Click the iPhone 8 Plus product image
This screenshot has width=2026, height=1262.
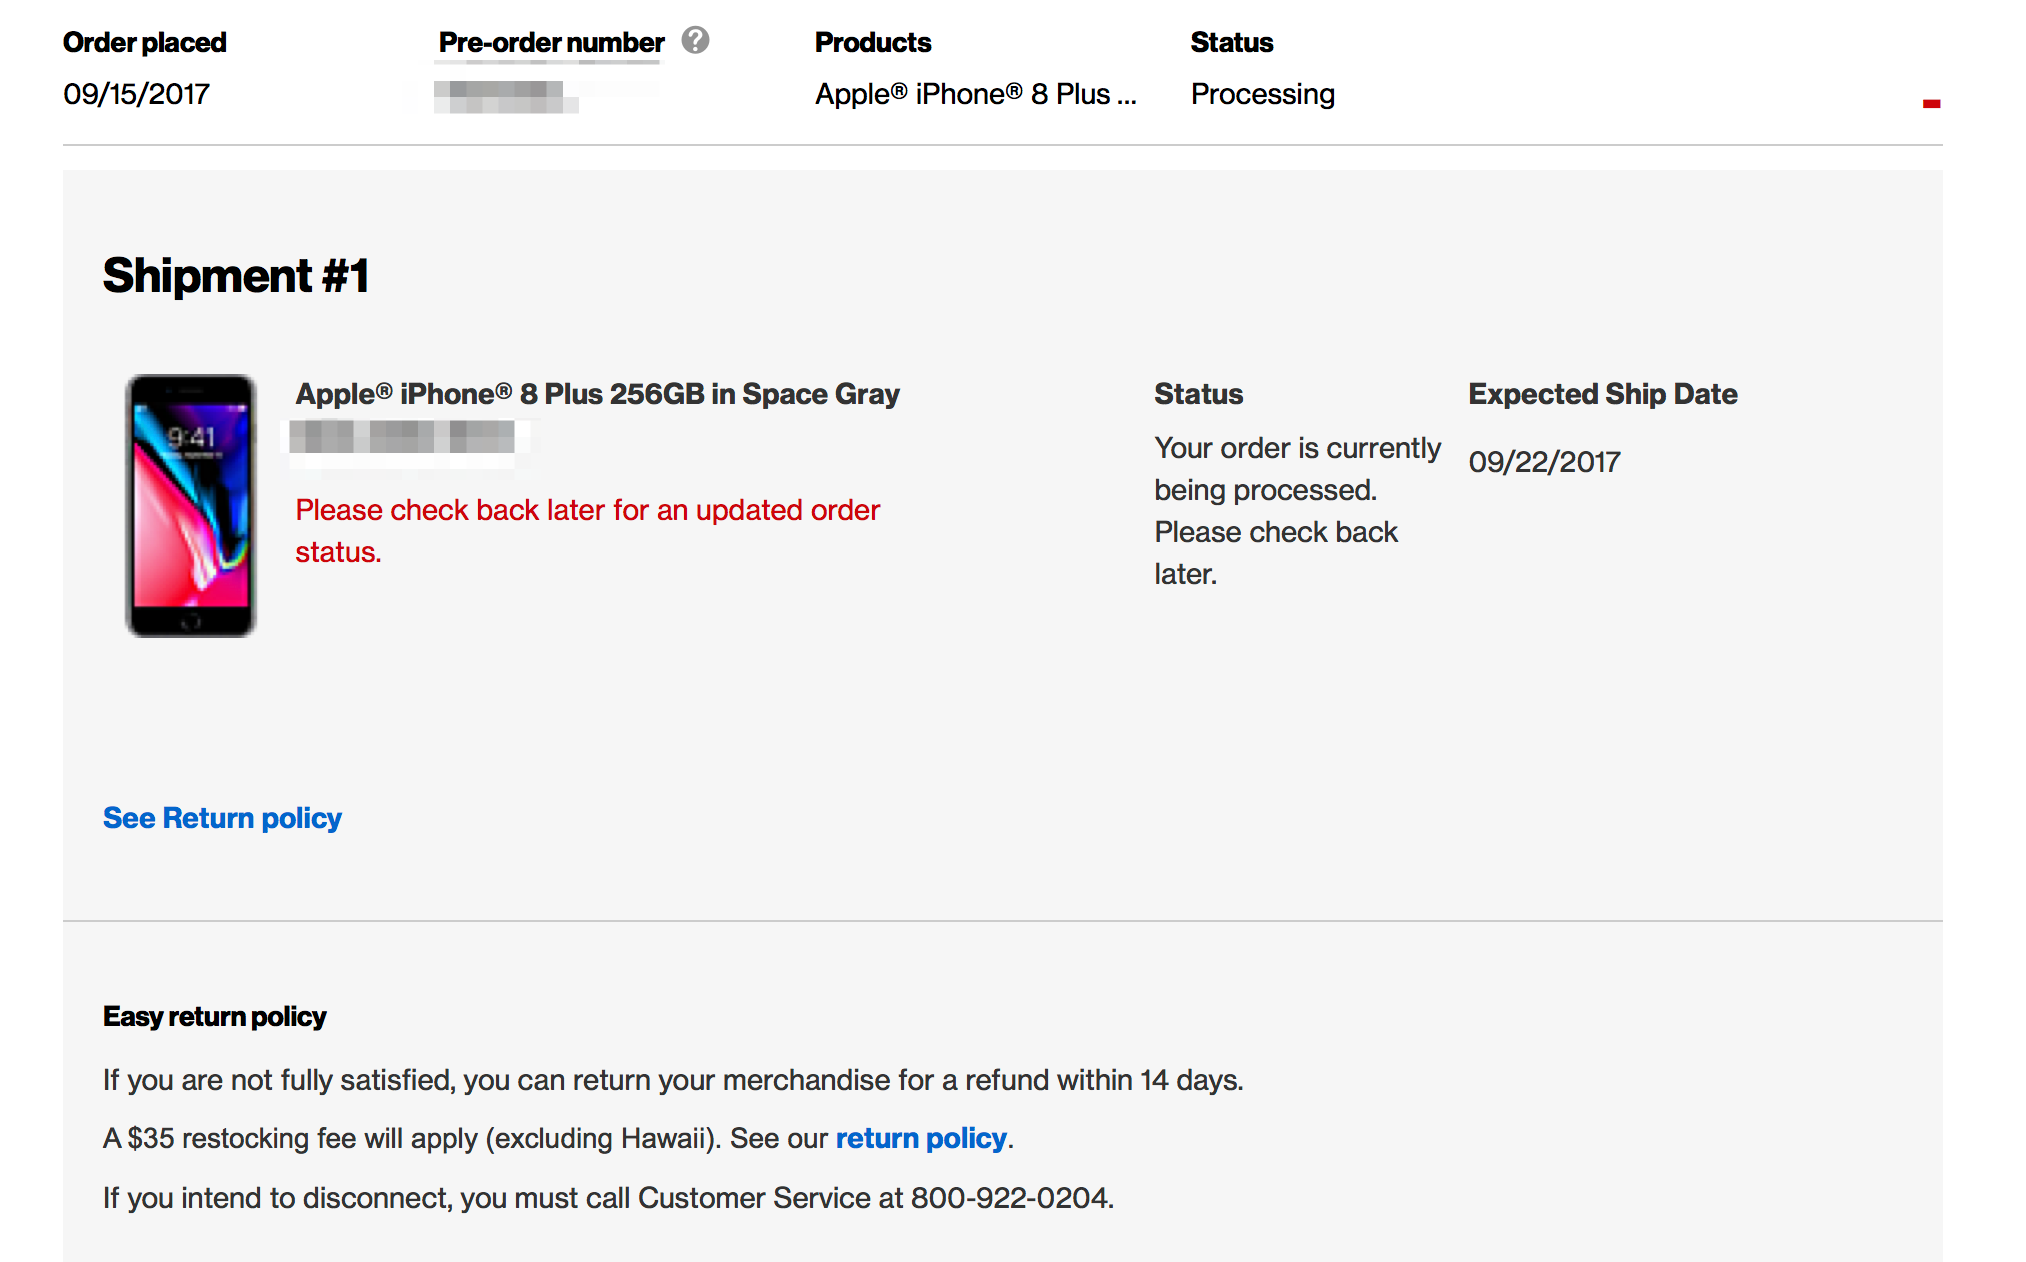190,506
